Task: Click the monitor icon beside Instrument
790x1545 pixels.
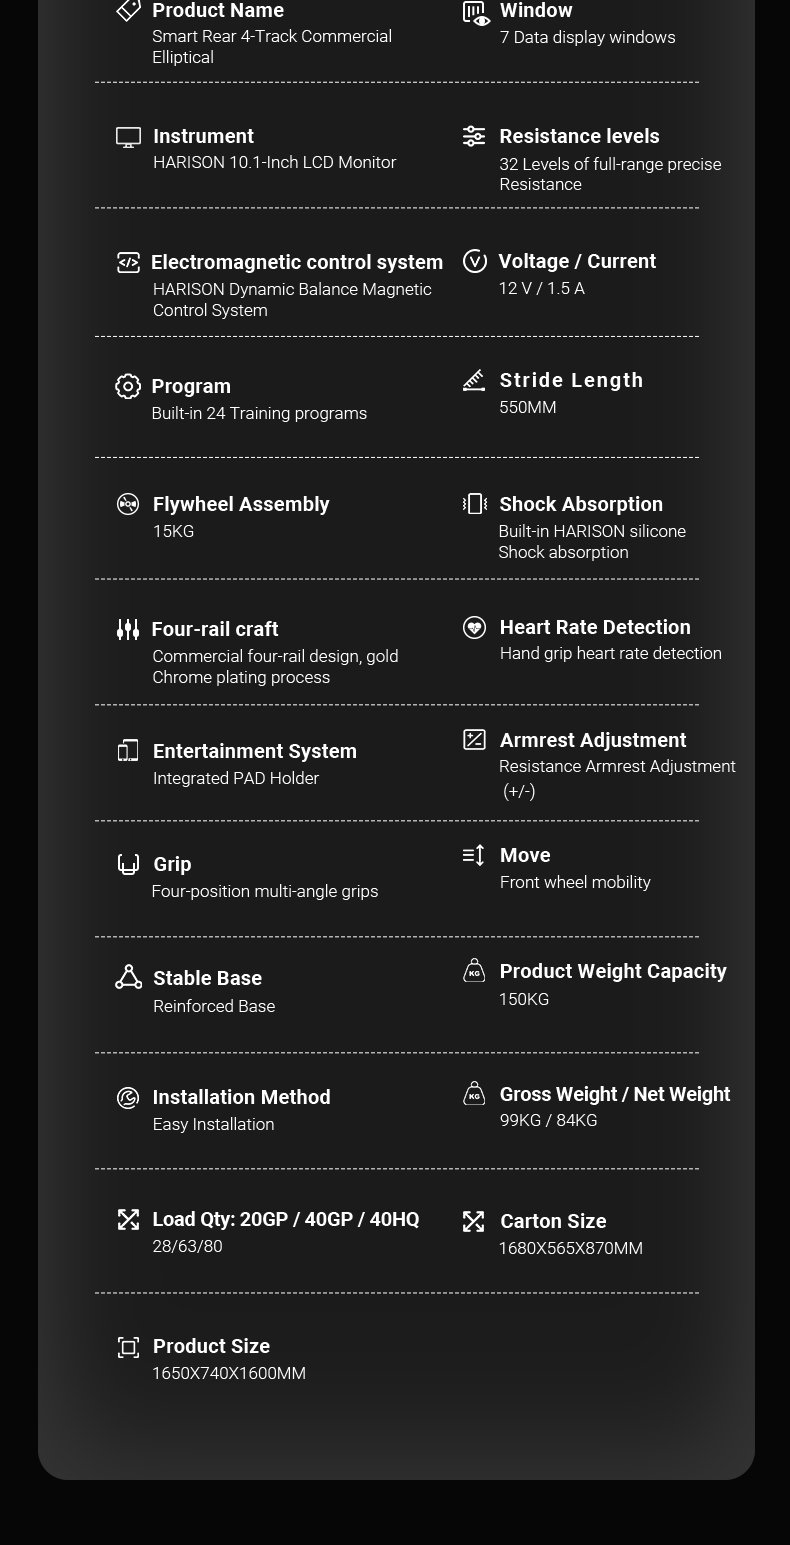Action: (x=128, y=137)
